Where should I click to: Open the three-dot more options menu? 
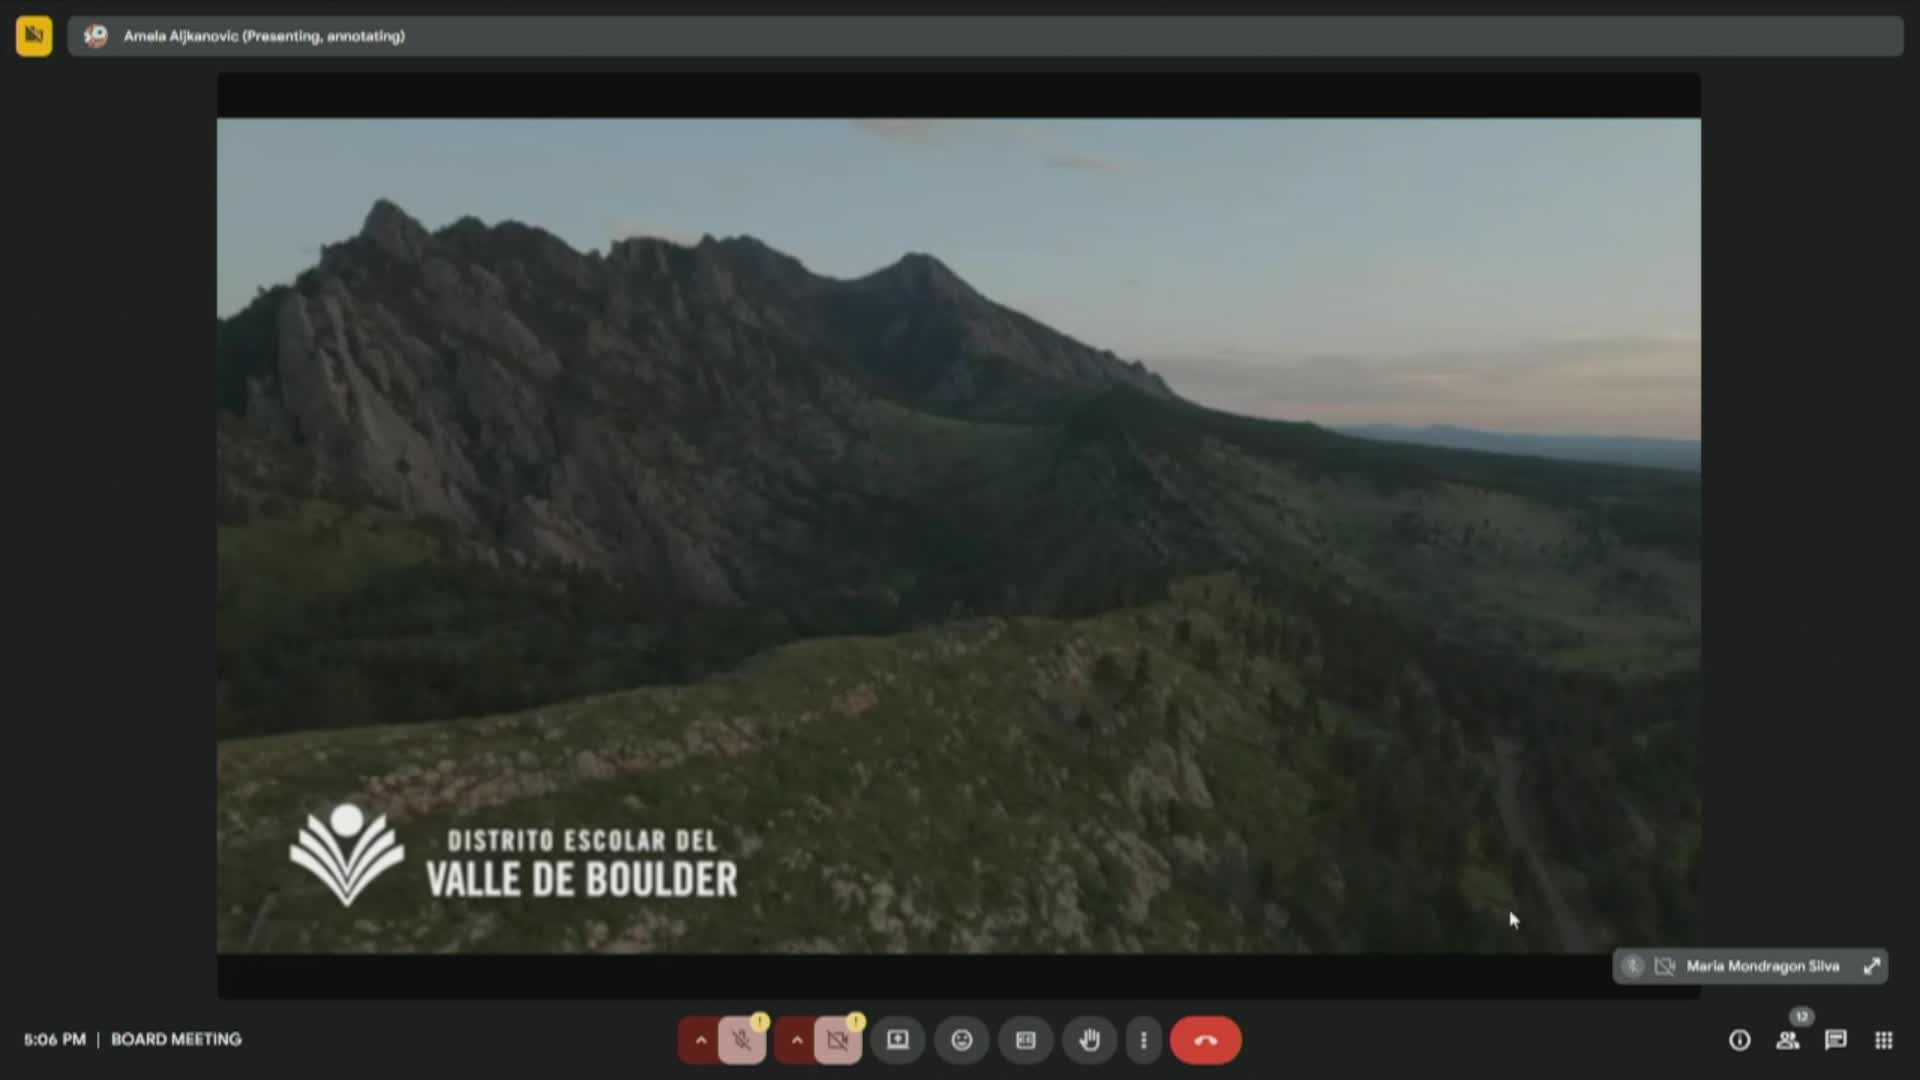tap(1143, 1040)
